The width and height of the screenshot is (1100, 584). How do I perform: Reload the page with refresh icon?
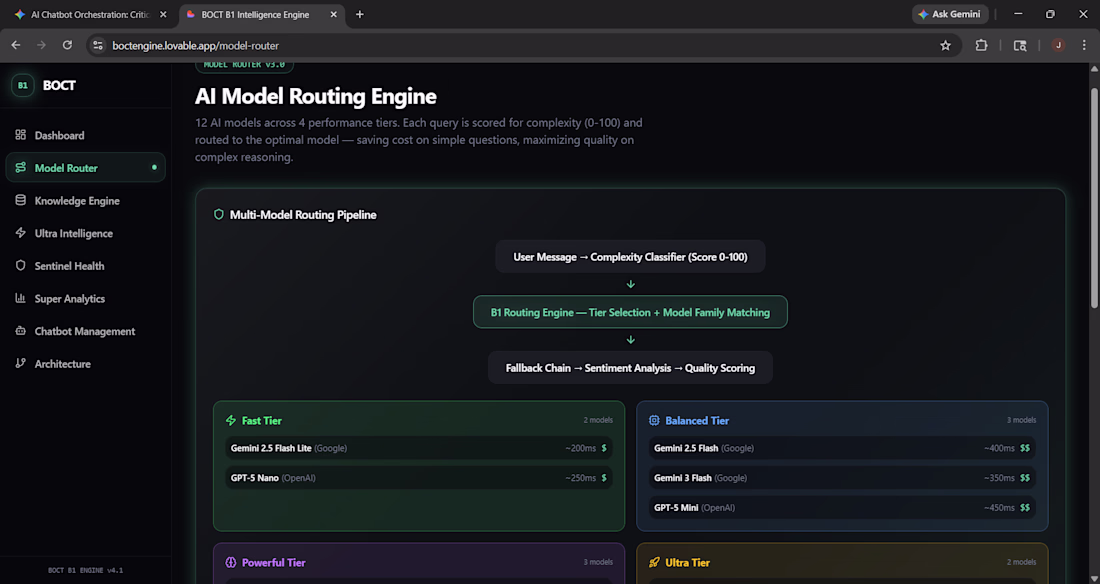(67, 45)
